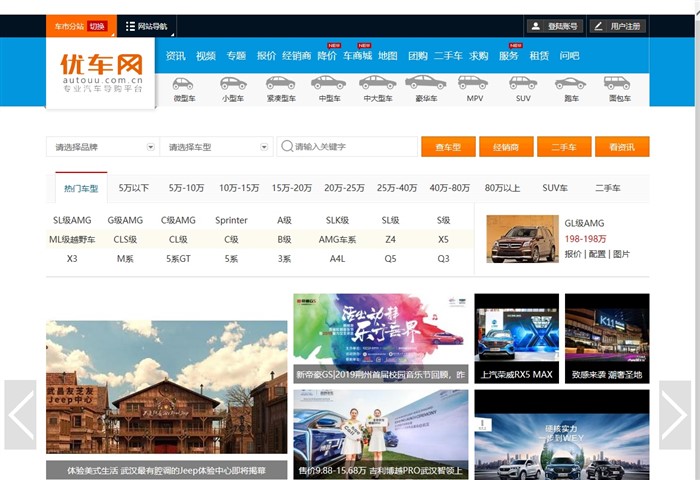
Task: Switch to the SUV车 tab
Action: [555, 188]
